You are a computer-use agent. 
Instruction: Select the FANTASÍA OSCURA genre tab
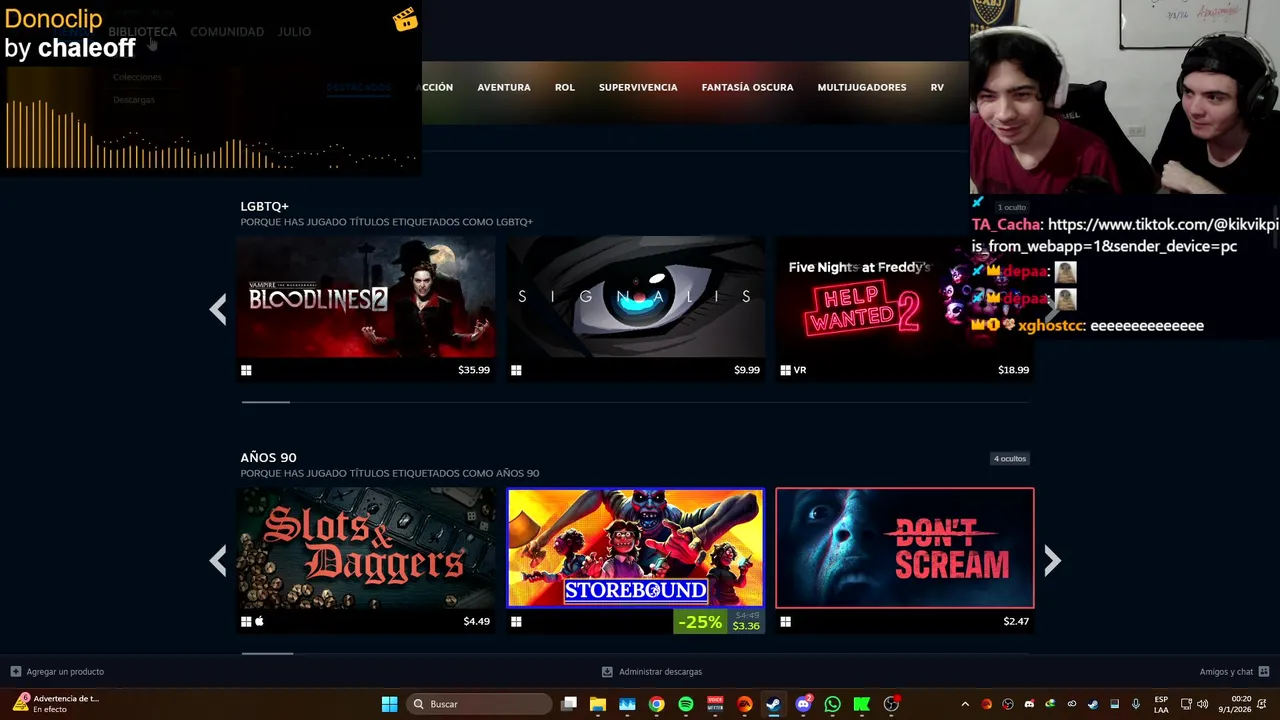coord(747,87)
